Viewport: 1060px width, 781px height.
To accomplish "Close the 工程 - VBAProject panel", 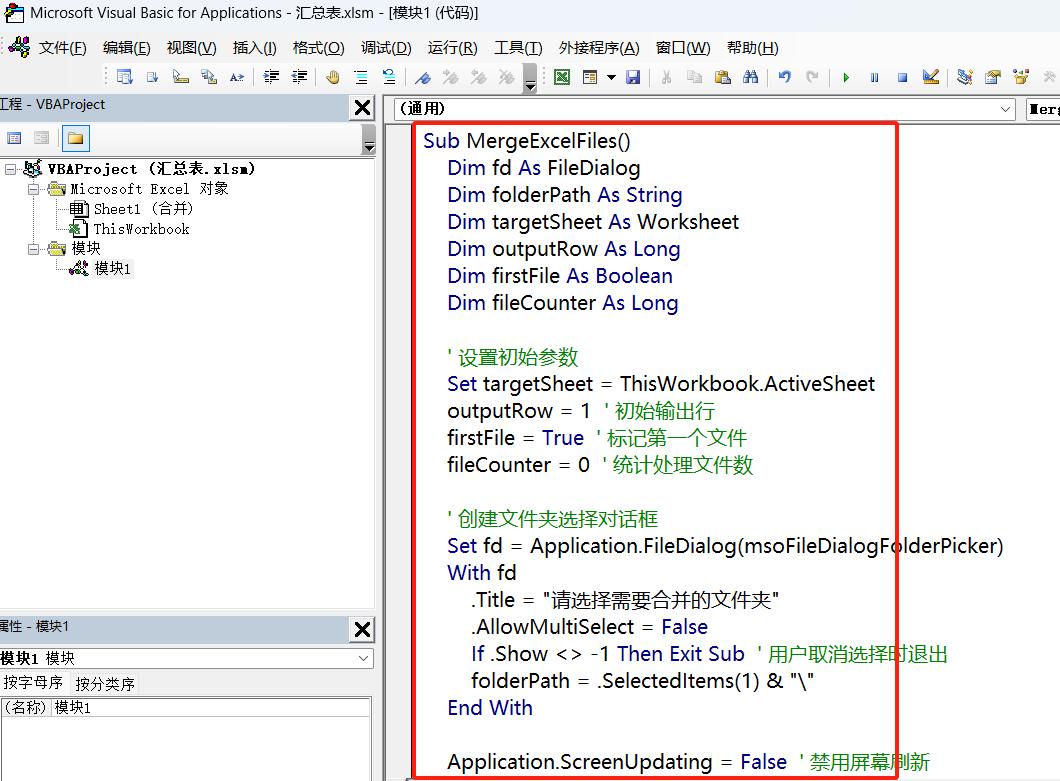I will coord(362,108).
